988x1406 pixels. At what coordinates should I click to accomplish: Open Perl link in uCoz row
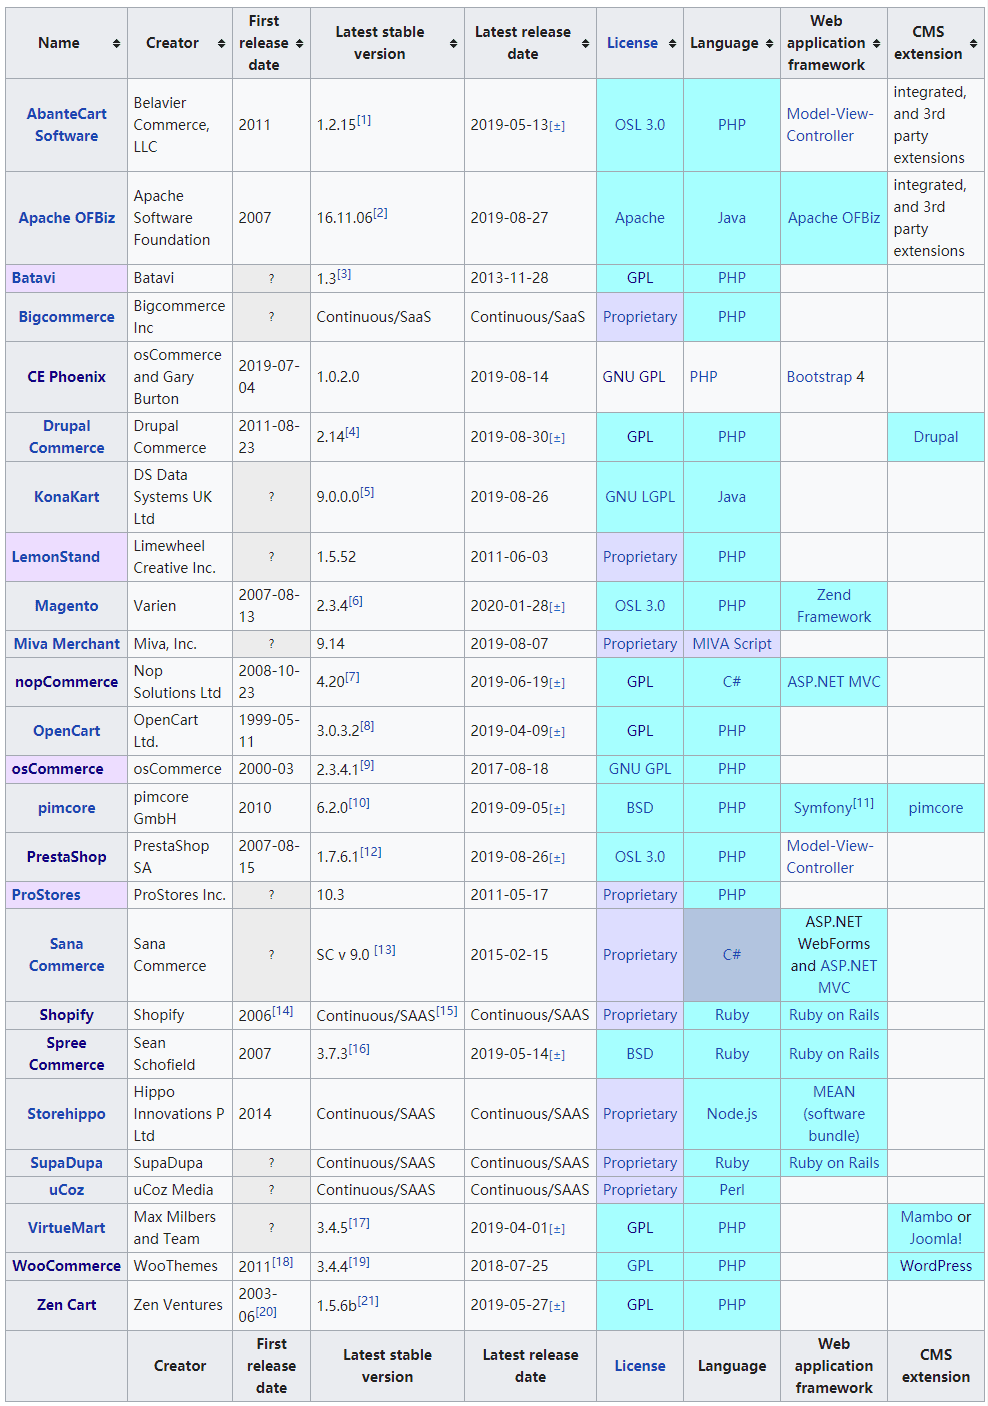pos(732,1190)
